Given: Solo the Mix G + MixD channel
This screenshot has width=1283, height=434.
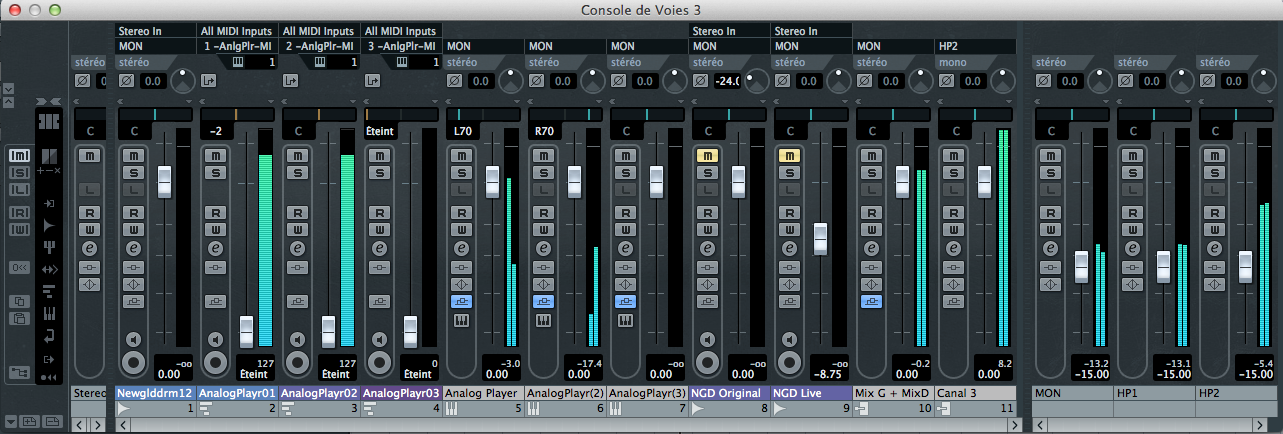Looking at the screenshot, I should coord(870,173).
